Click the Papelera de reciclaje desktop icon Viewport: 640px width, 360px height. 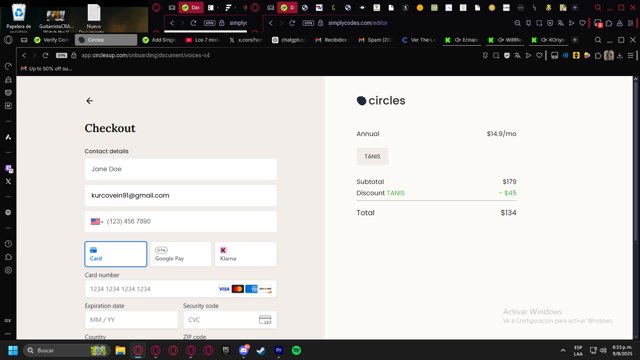click(18, 17)
